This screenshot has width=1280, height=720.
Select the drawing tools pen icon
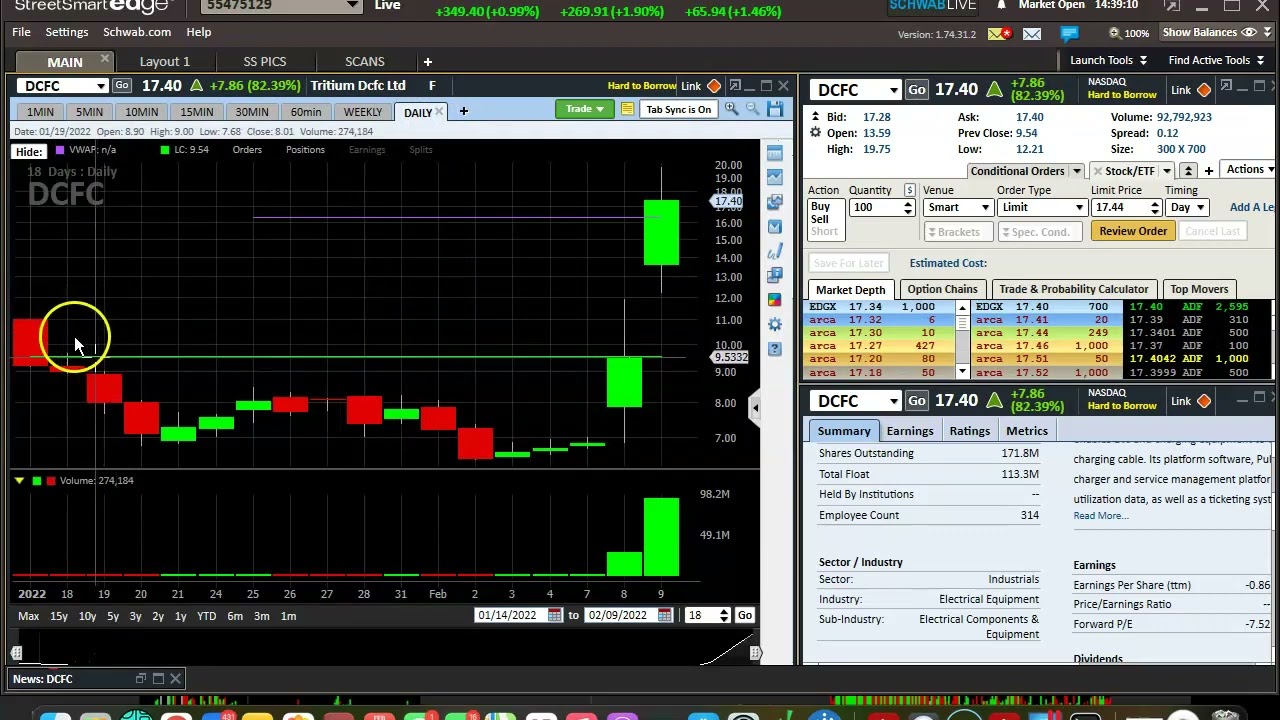tap(775, 250)
